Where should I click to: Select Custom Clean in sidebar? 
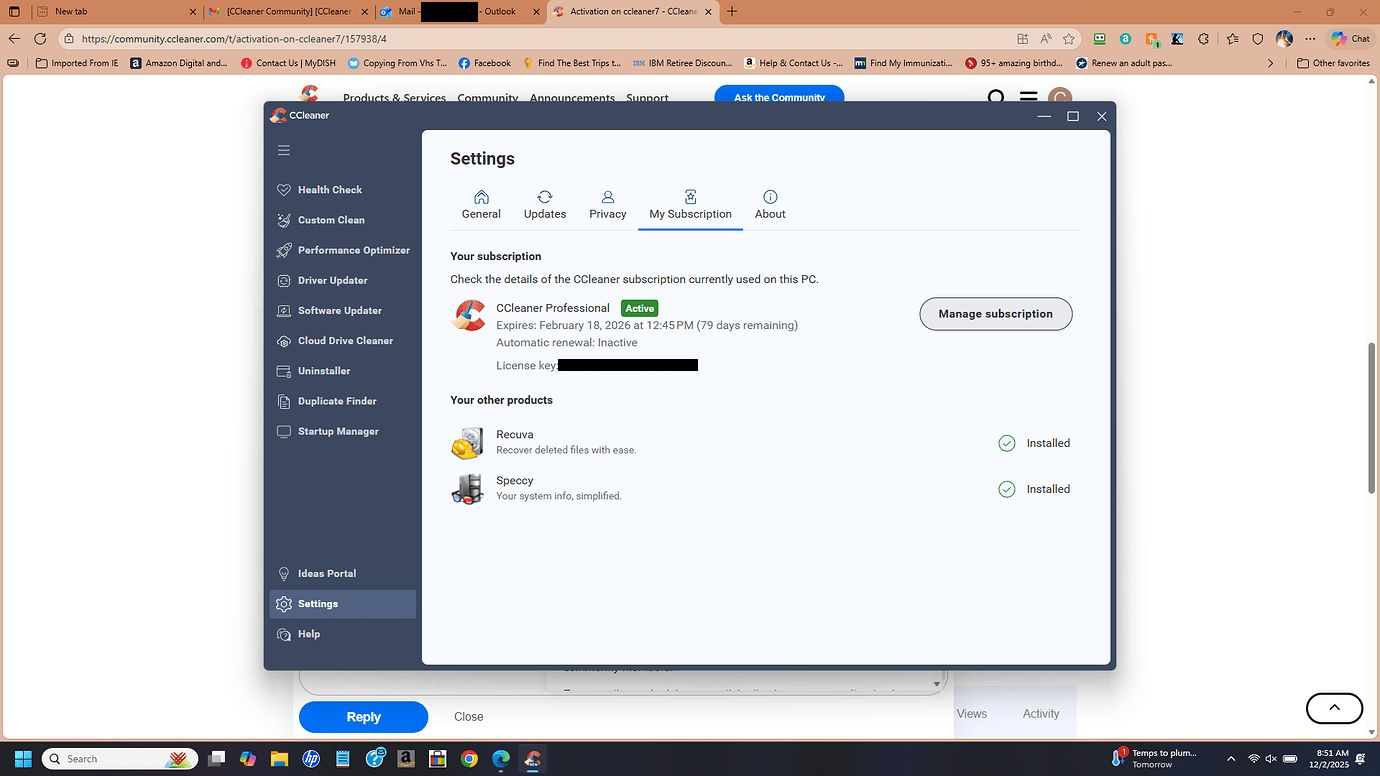[331, 220]
